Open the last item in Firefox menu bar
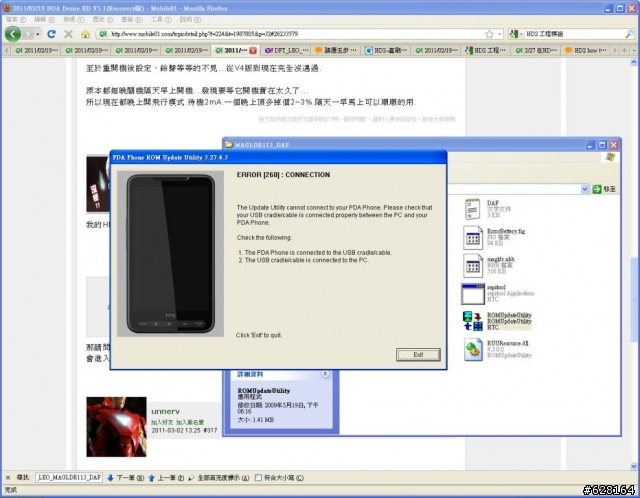 pyautogui.click(x=190, y=20)
